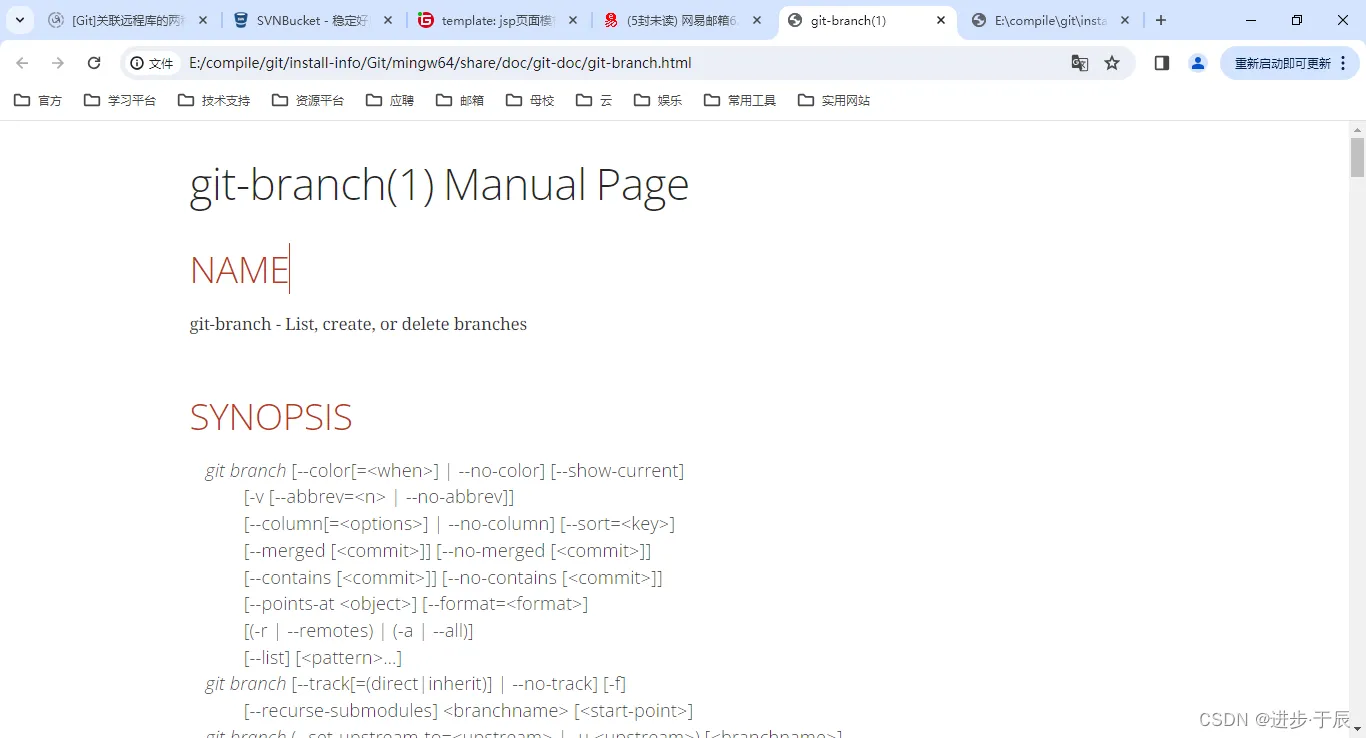
Task: Open the 官方 bookmarks folder
Action: (38, 100)
